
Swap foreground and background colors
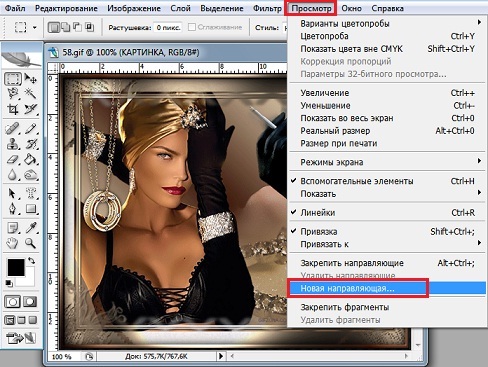(x=32, y=261)
